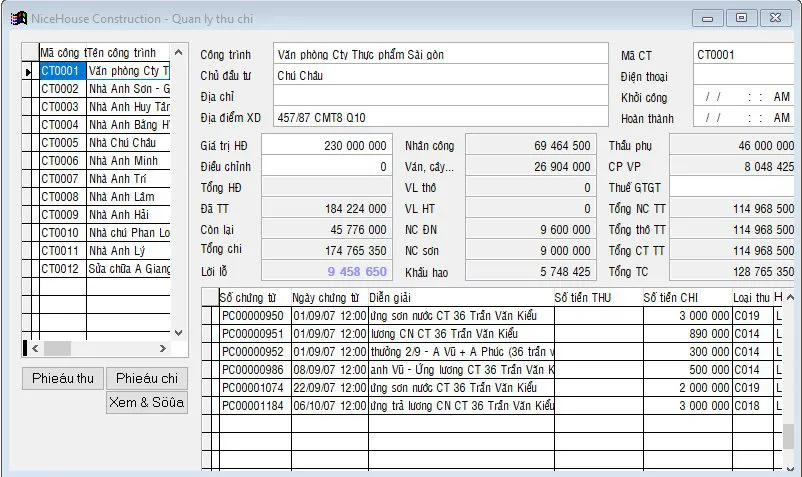Maximize the Quan ly thu chi window
The width and height of the screenshot is (802, 477).
741,18
